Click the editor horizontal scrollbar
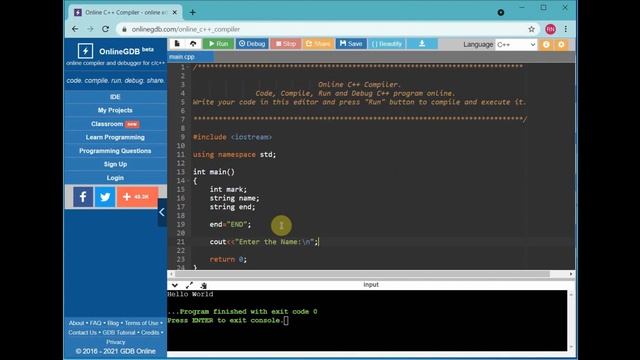 click(362, 274)
